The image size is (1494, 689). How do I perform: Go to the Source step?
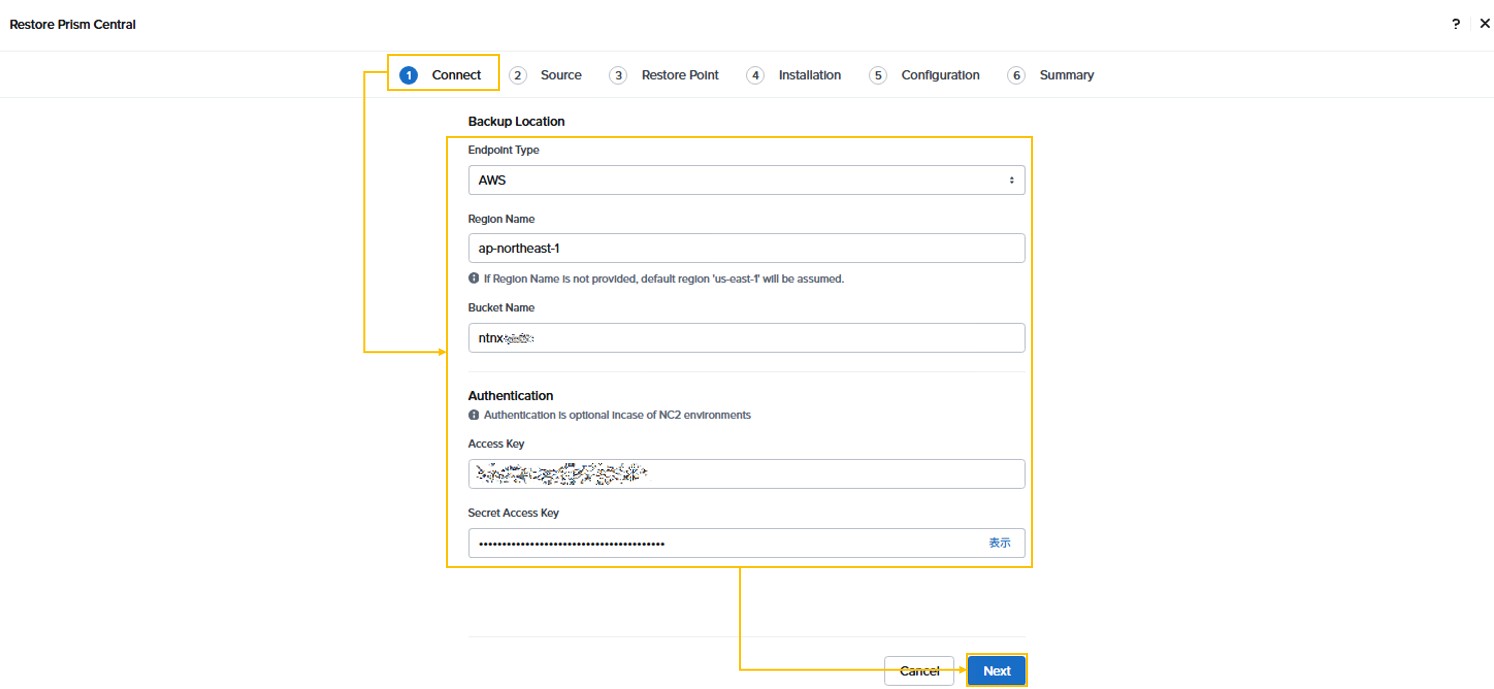pyautogui.click(x=560, y=75)
